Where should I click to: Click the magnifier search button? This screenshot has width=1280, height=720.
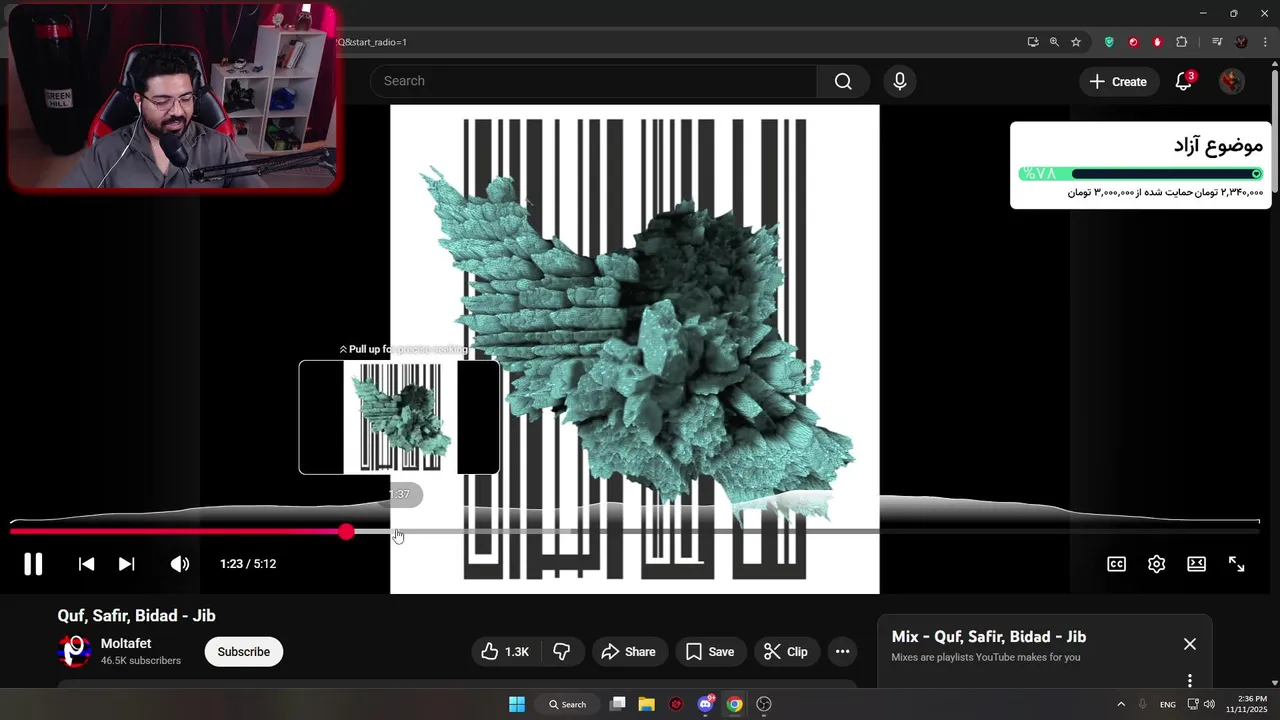844,81
